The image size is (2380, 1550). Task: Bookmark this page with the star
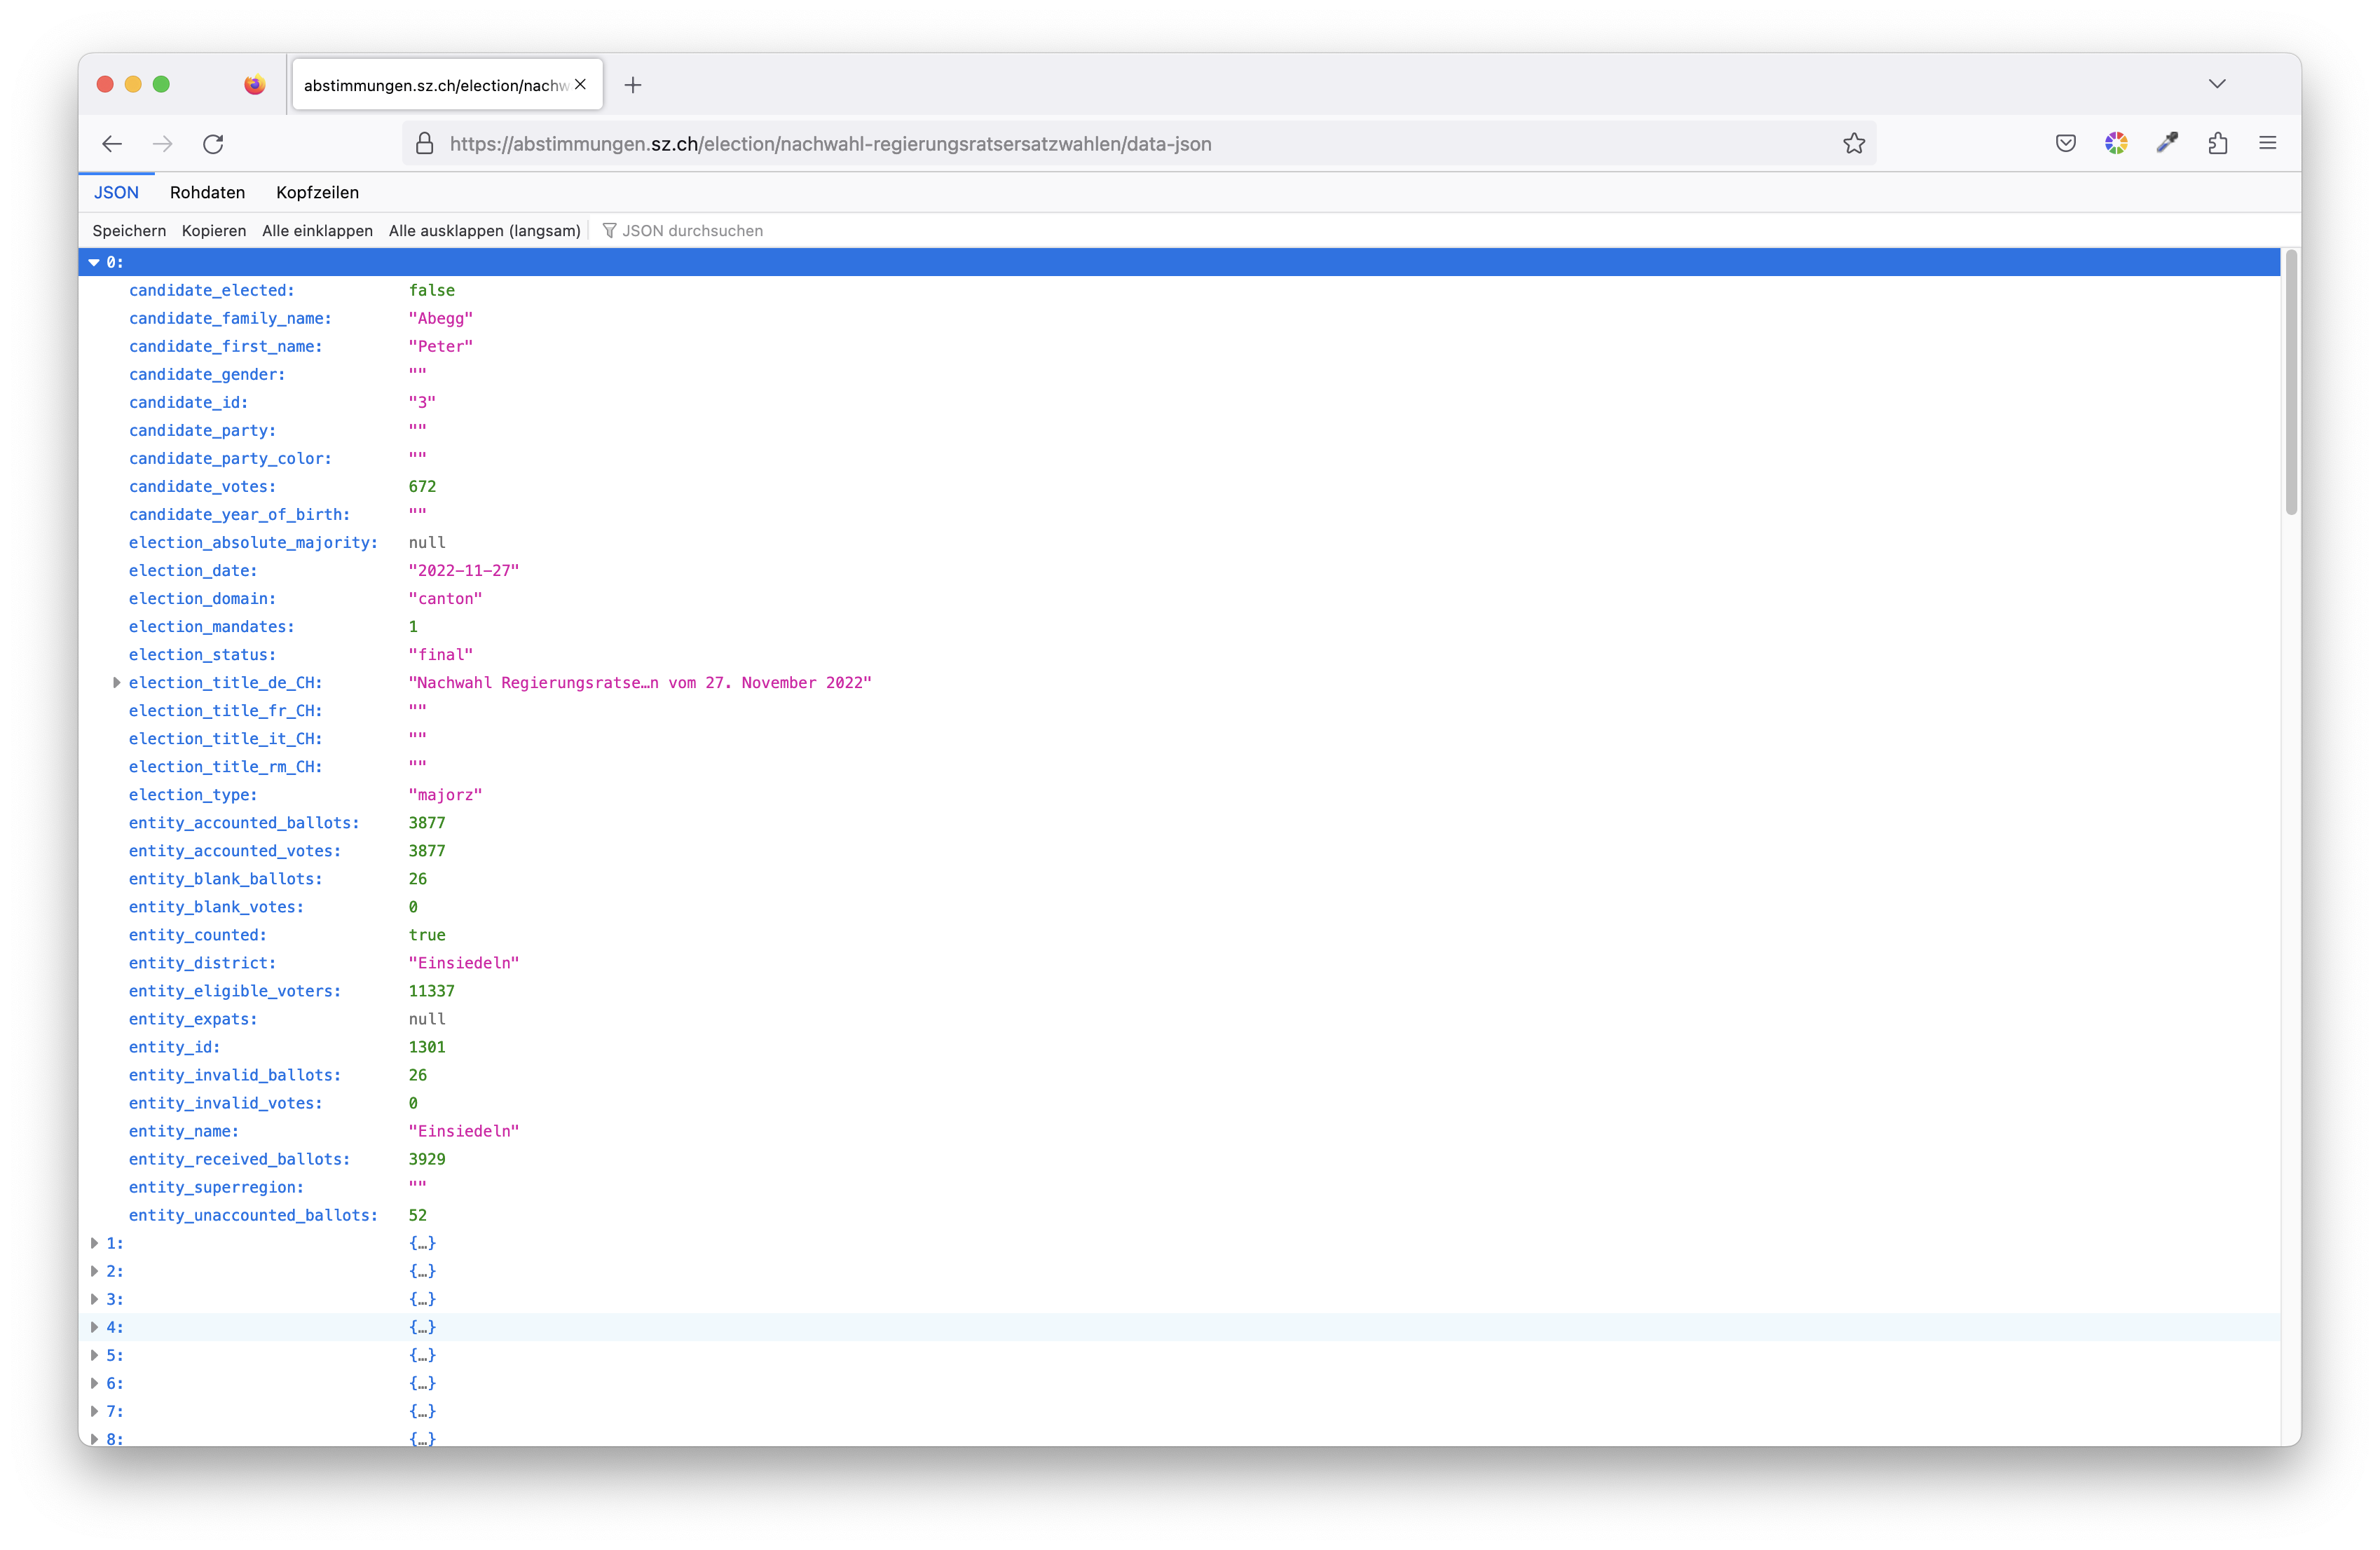(x=1854, y=144)
